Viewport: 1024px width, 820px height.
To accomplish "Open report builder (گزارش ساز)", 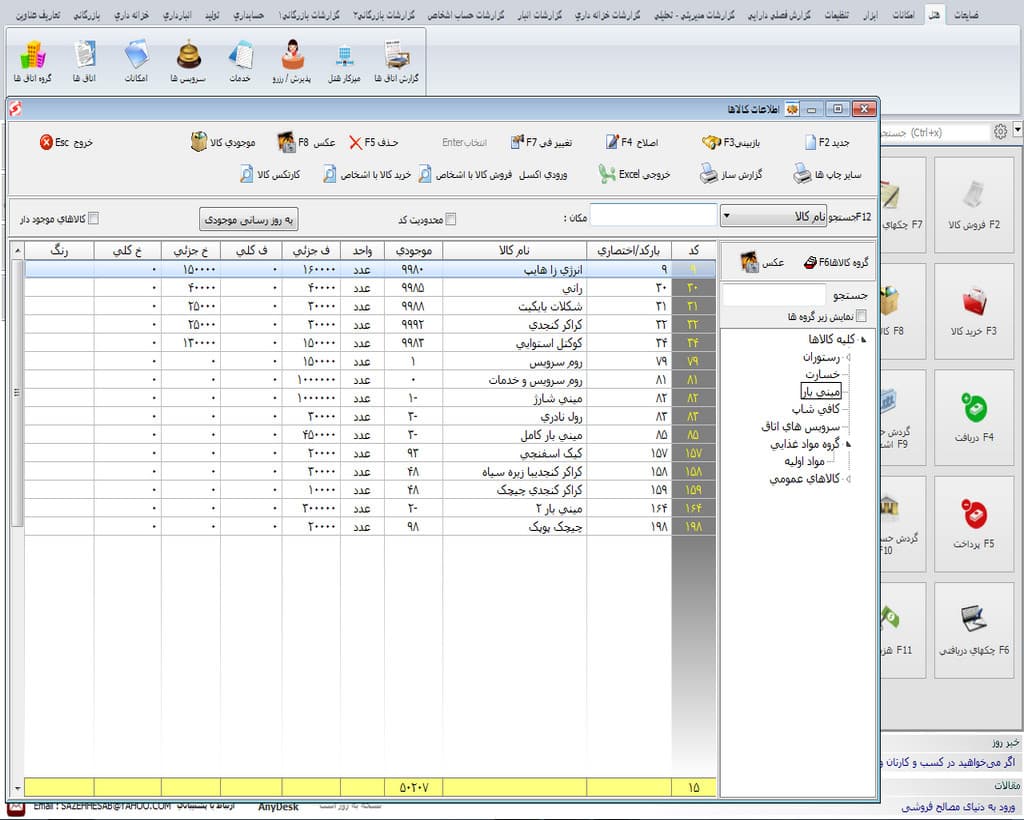I will 731,174.
